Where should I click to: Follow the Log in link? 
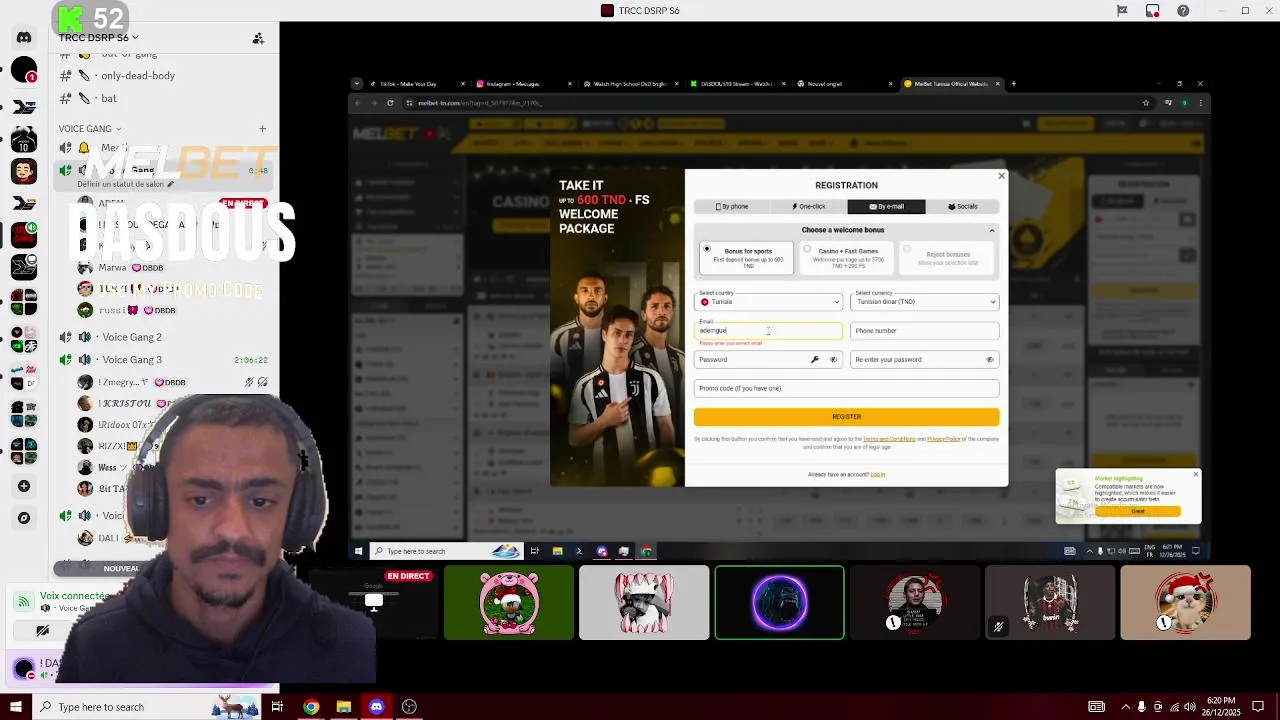click(878, 474)
